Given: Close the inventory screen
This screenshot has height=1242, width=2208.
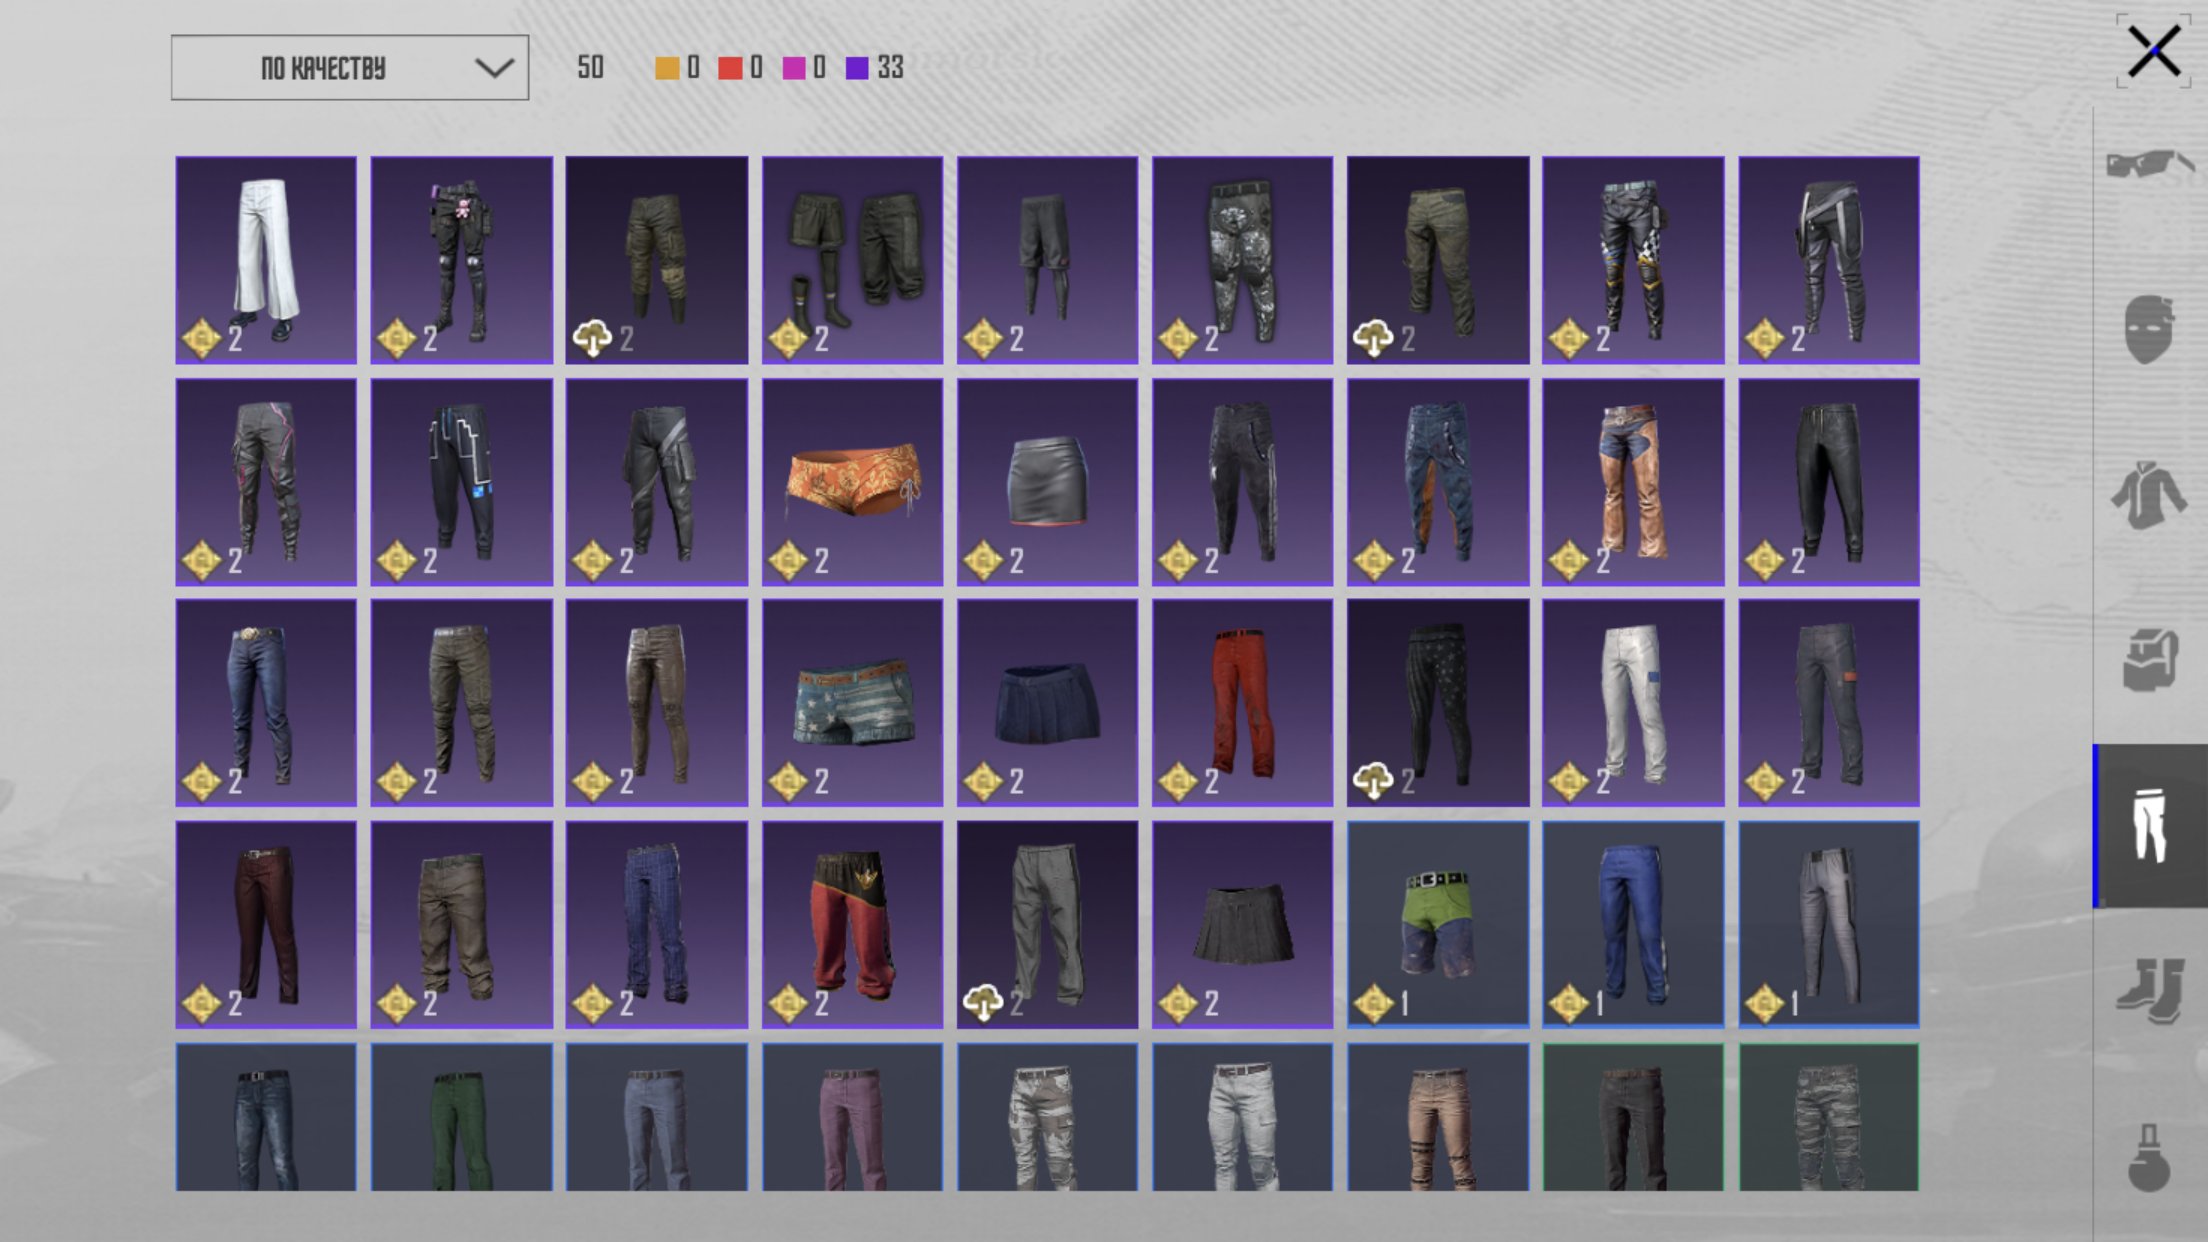Looking at the screenshot, I should (x=2153, y=52).
